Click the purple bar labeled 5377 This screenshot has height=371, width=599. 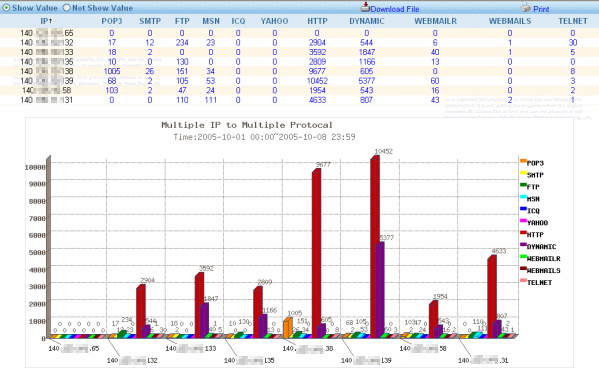379,290
